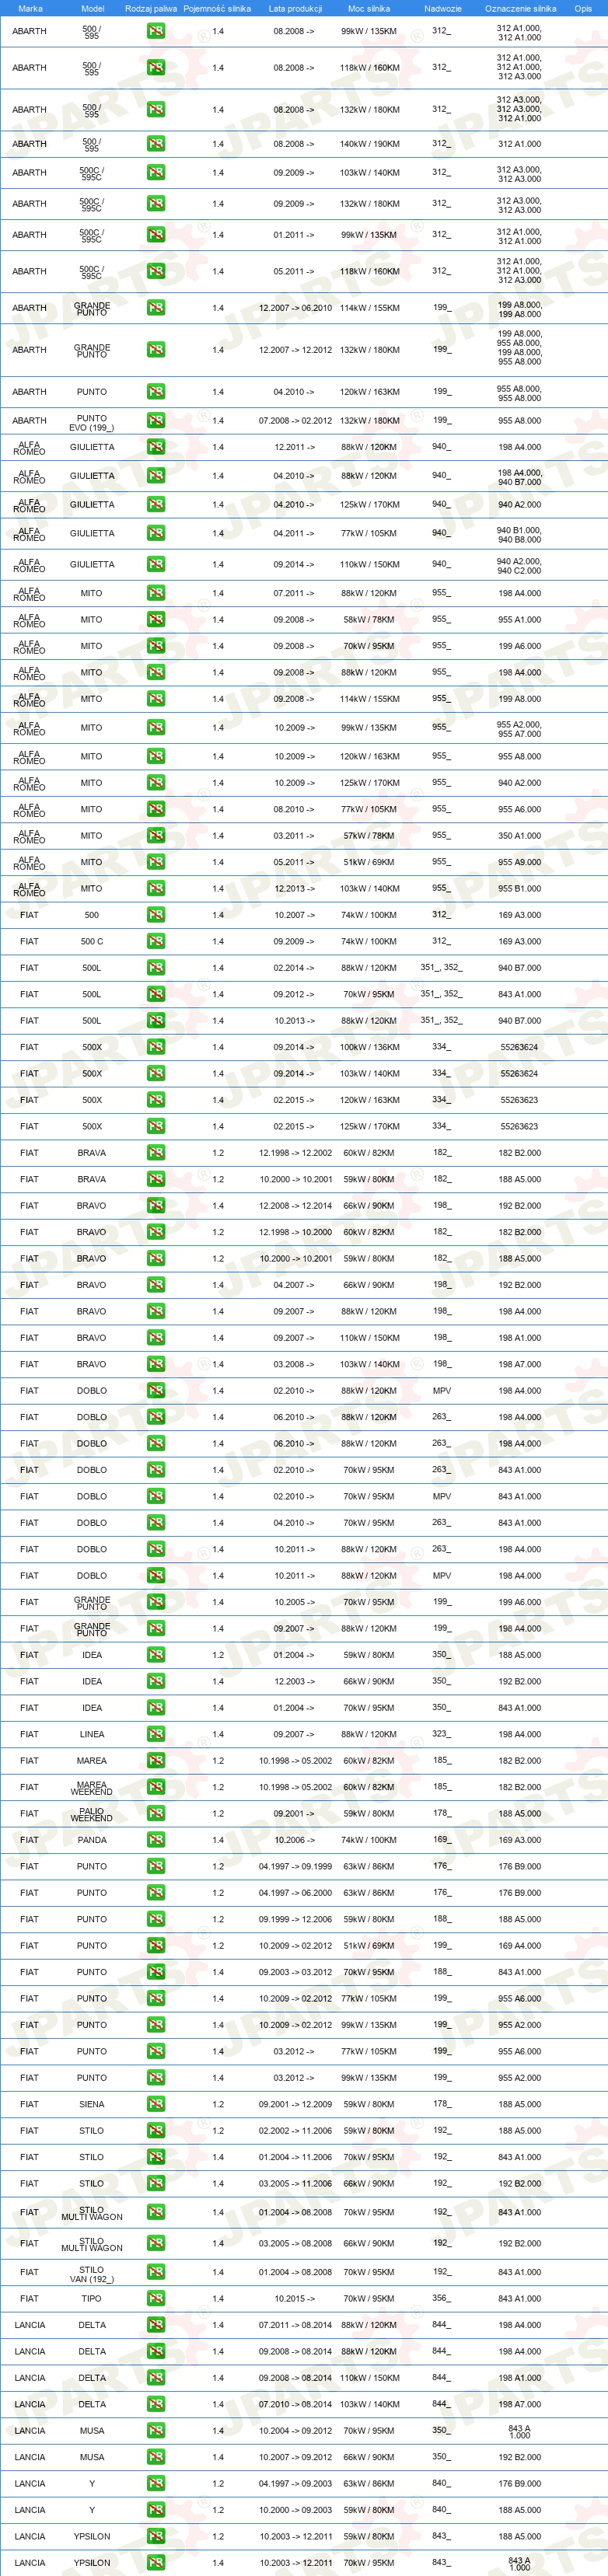Click fuel icon in LANCIA DELTA 103kW row
The width and height of the screenshot is (608, 2576).
point(156,2404)
